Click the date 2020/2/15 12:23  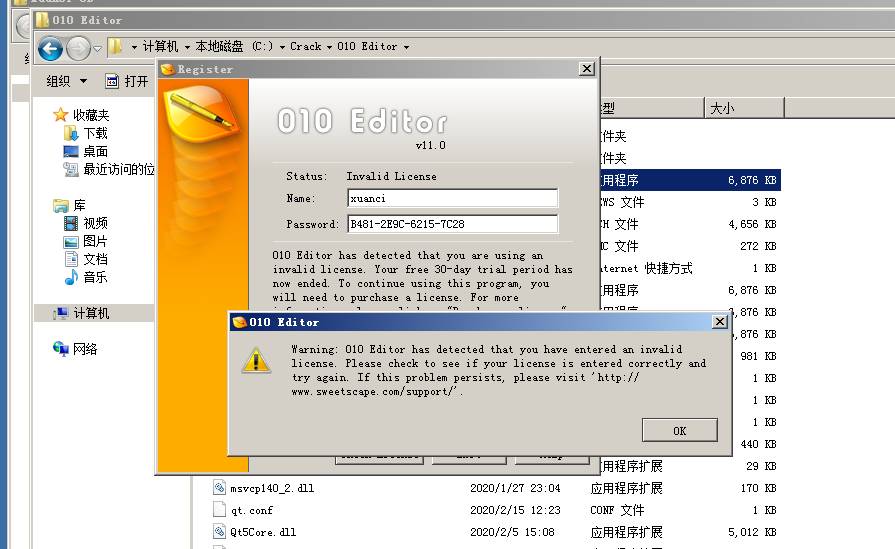click(515, 510)
